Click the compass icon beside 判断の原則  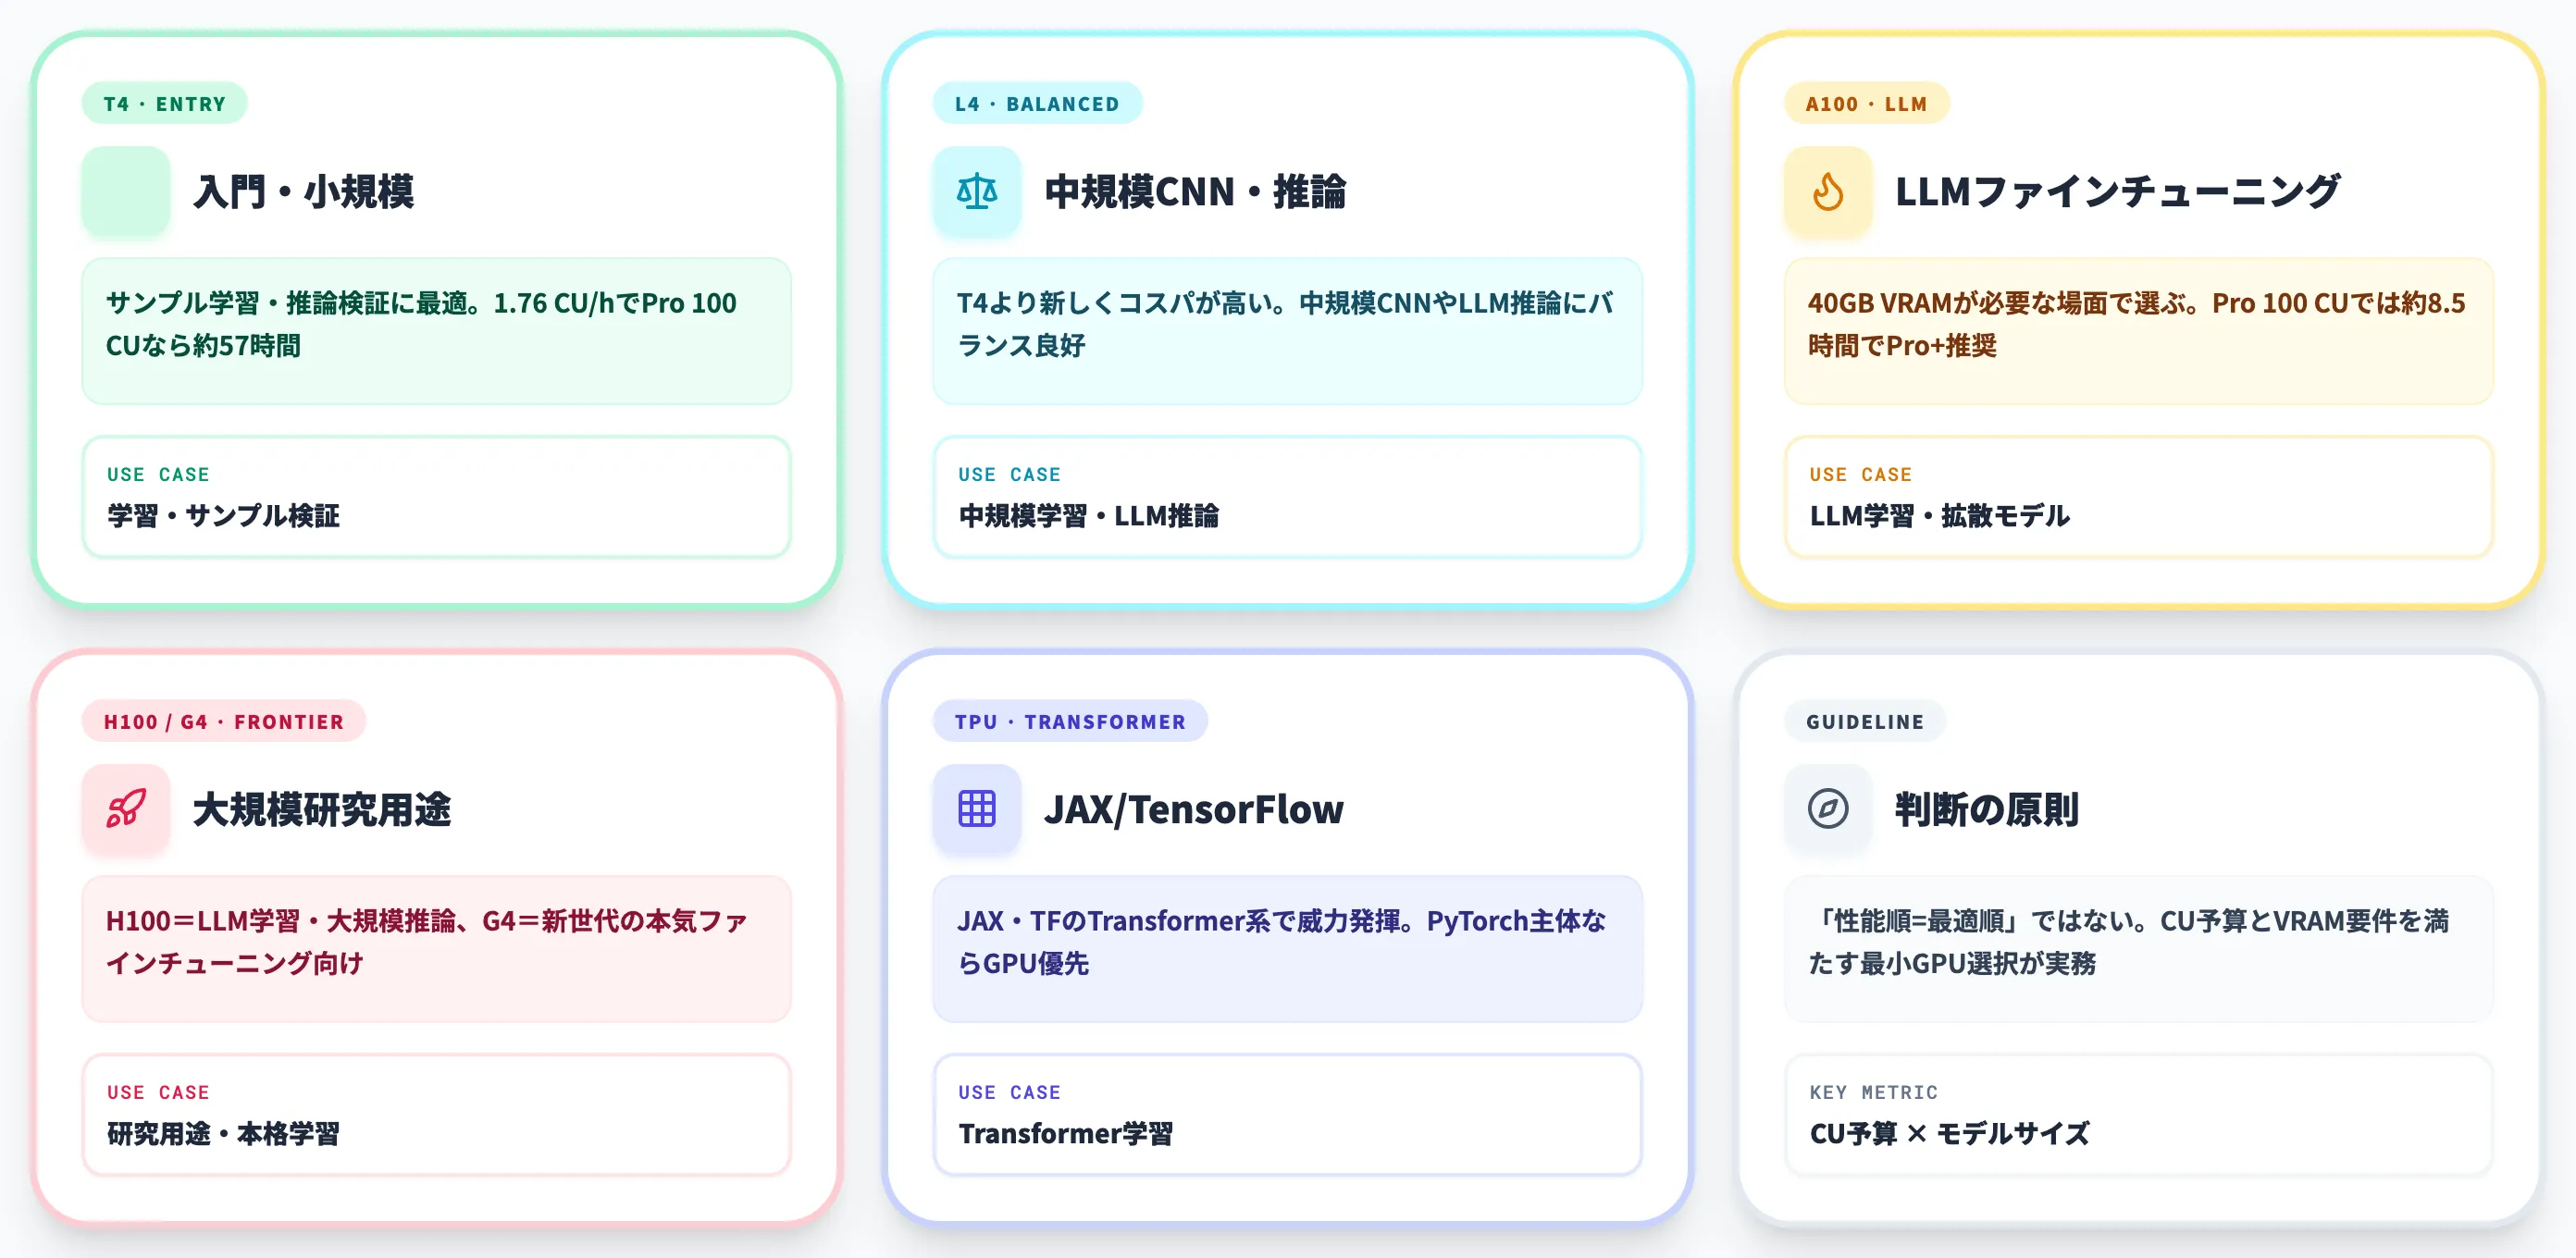pos(1827,809)
